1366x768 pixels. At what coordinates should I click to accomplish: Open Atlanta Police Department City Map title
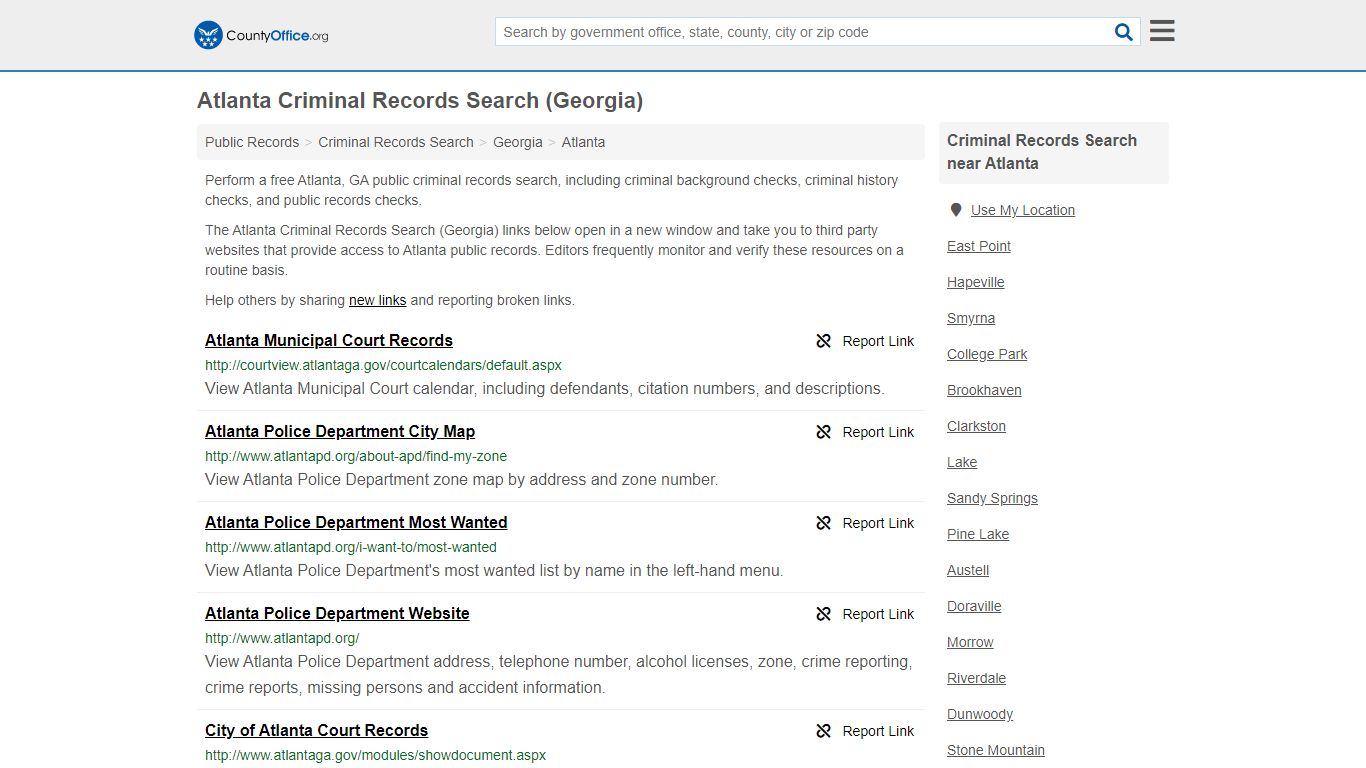click(x=340, y=431)
